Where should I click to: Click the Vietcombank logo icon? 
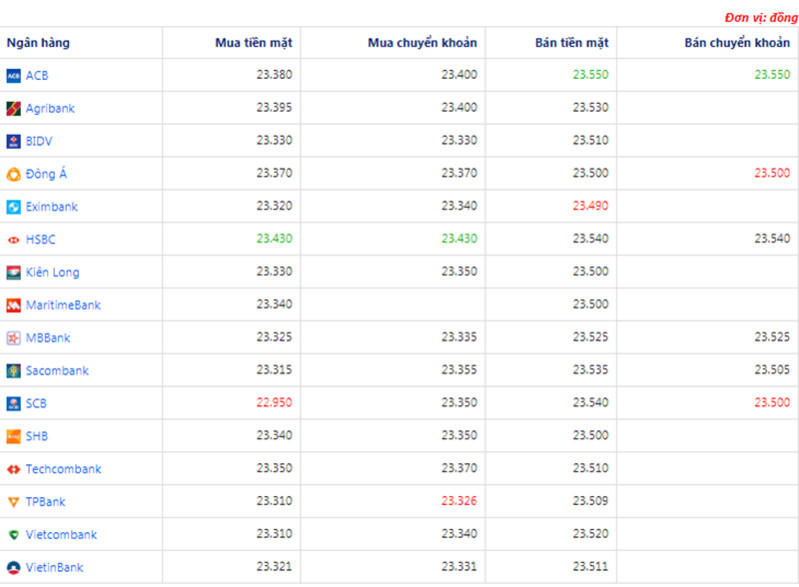pos(13,535)
